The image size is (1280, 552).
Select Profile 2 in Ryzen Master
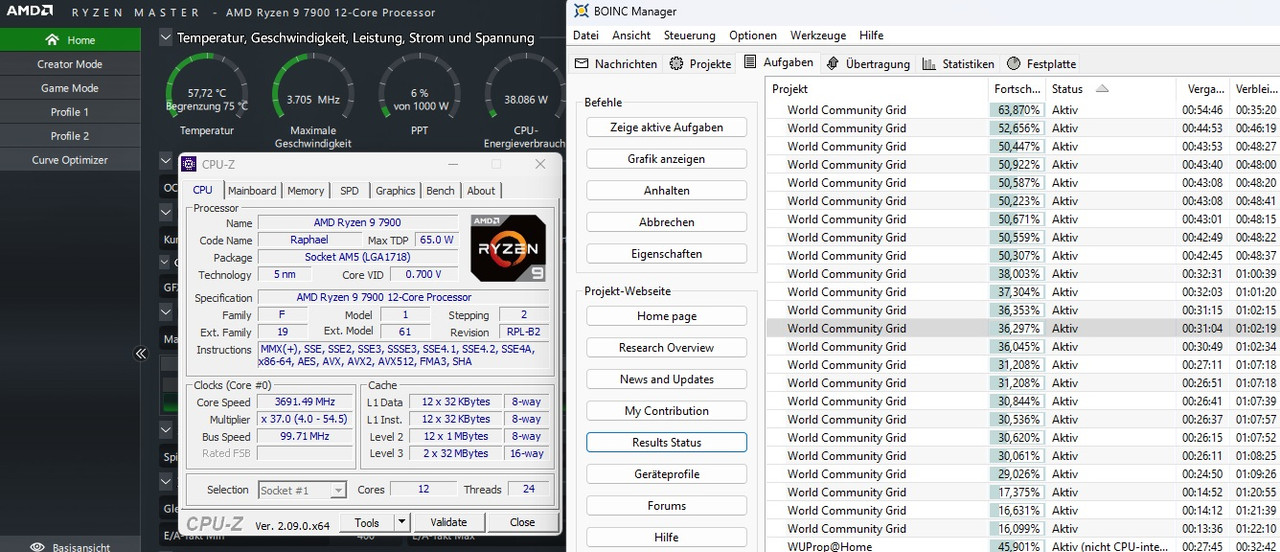pos(70,136)
